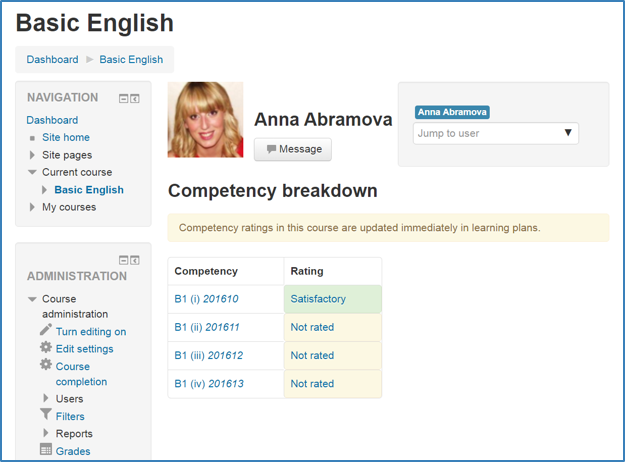The image size is (625, 462).
Task: Go to Dashboard via the breadcrumb
Action: tap(52, 60)
